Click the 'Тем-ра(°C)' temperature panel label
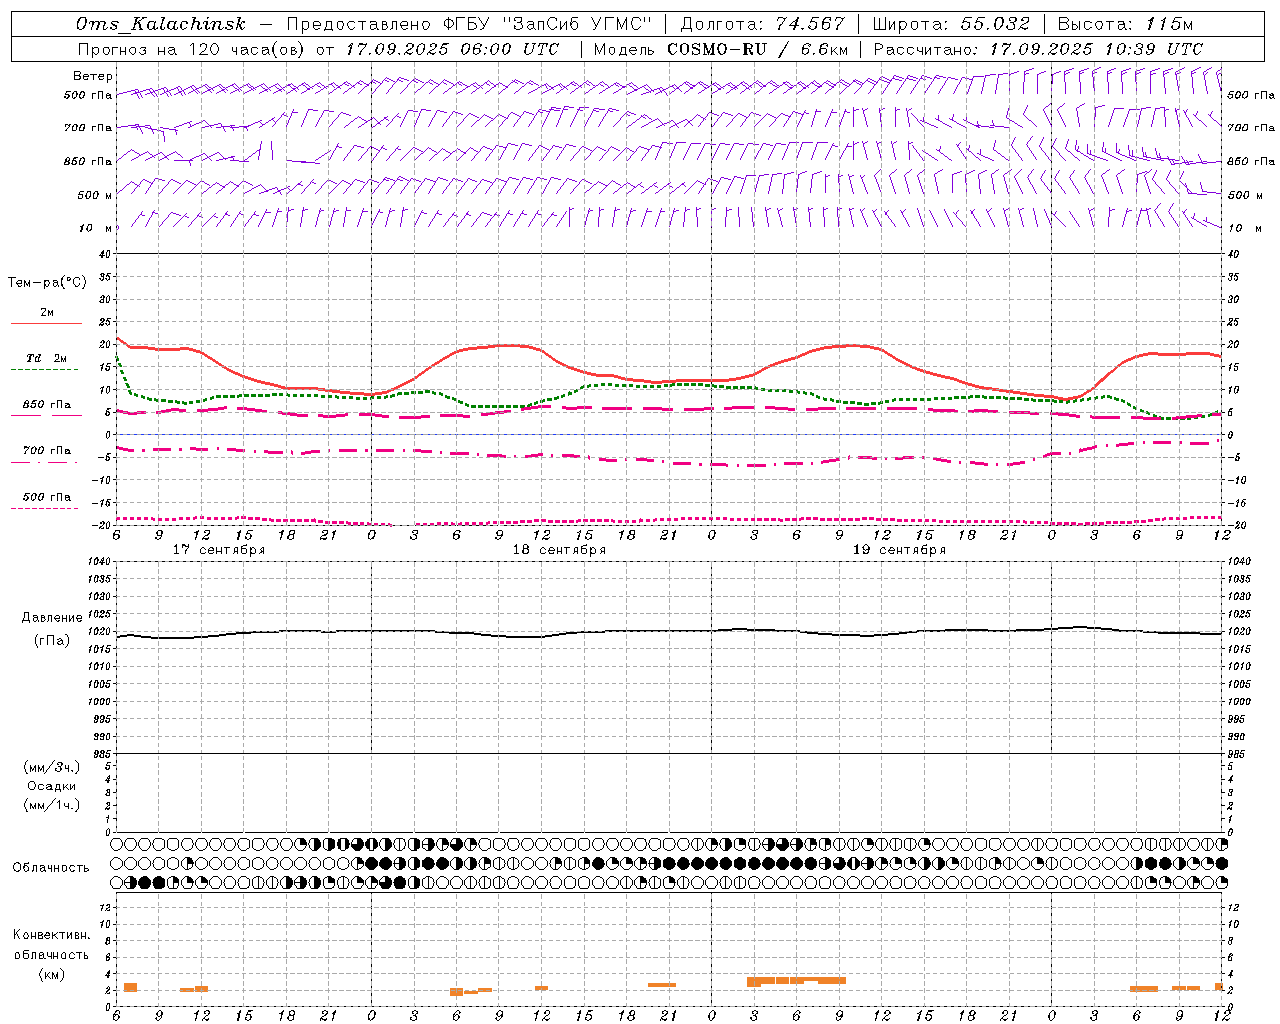 [47, 283]
